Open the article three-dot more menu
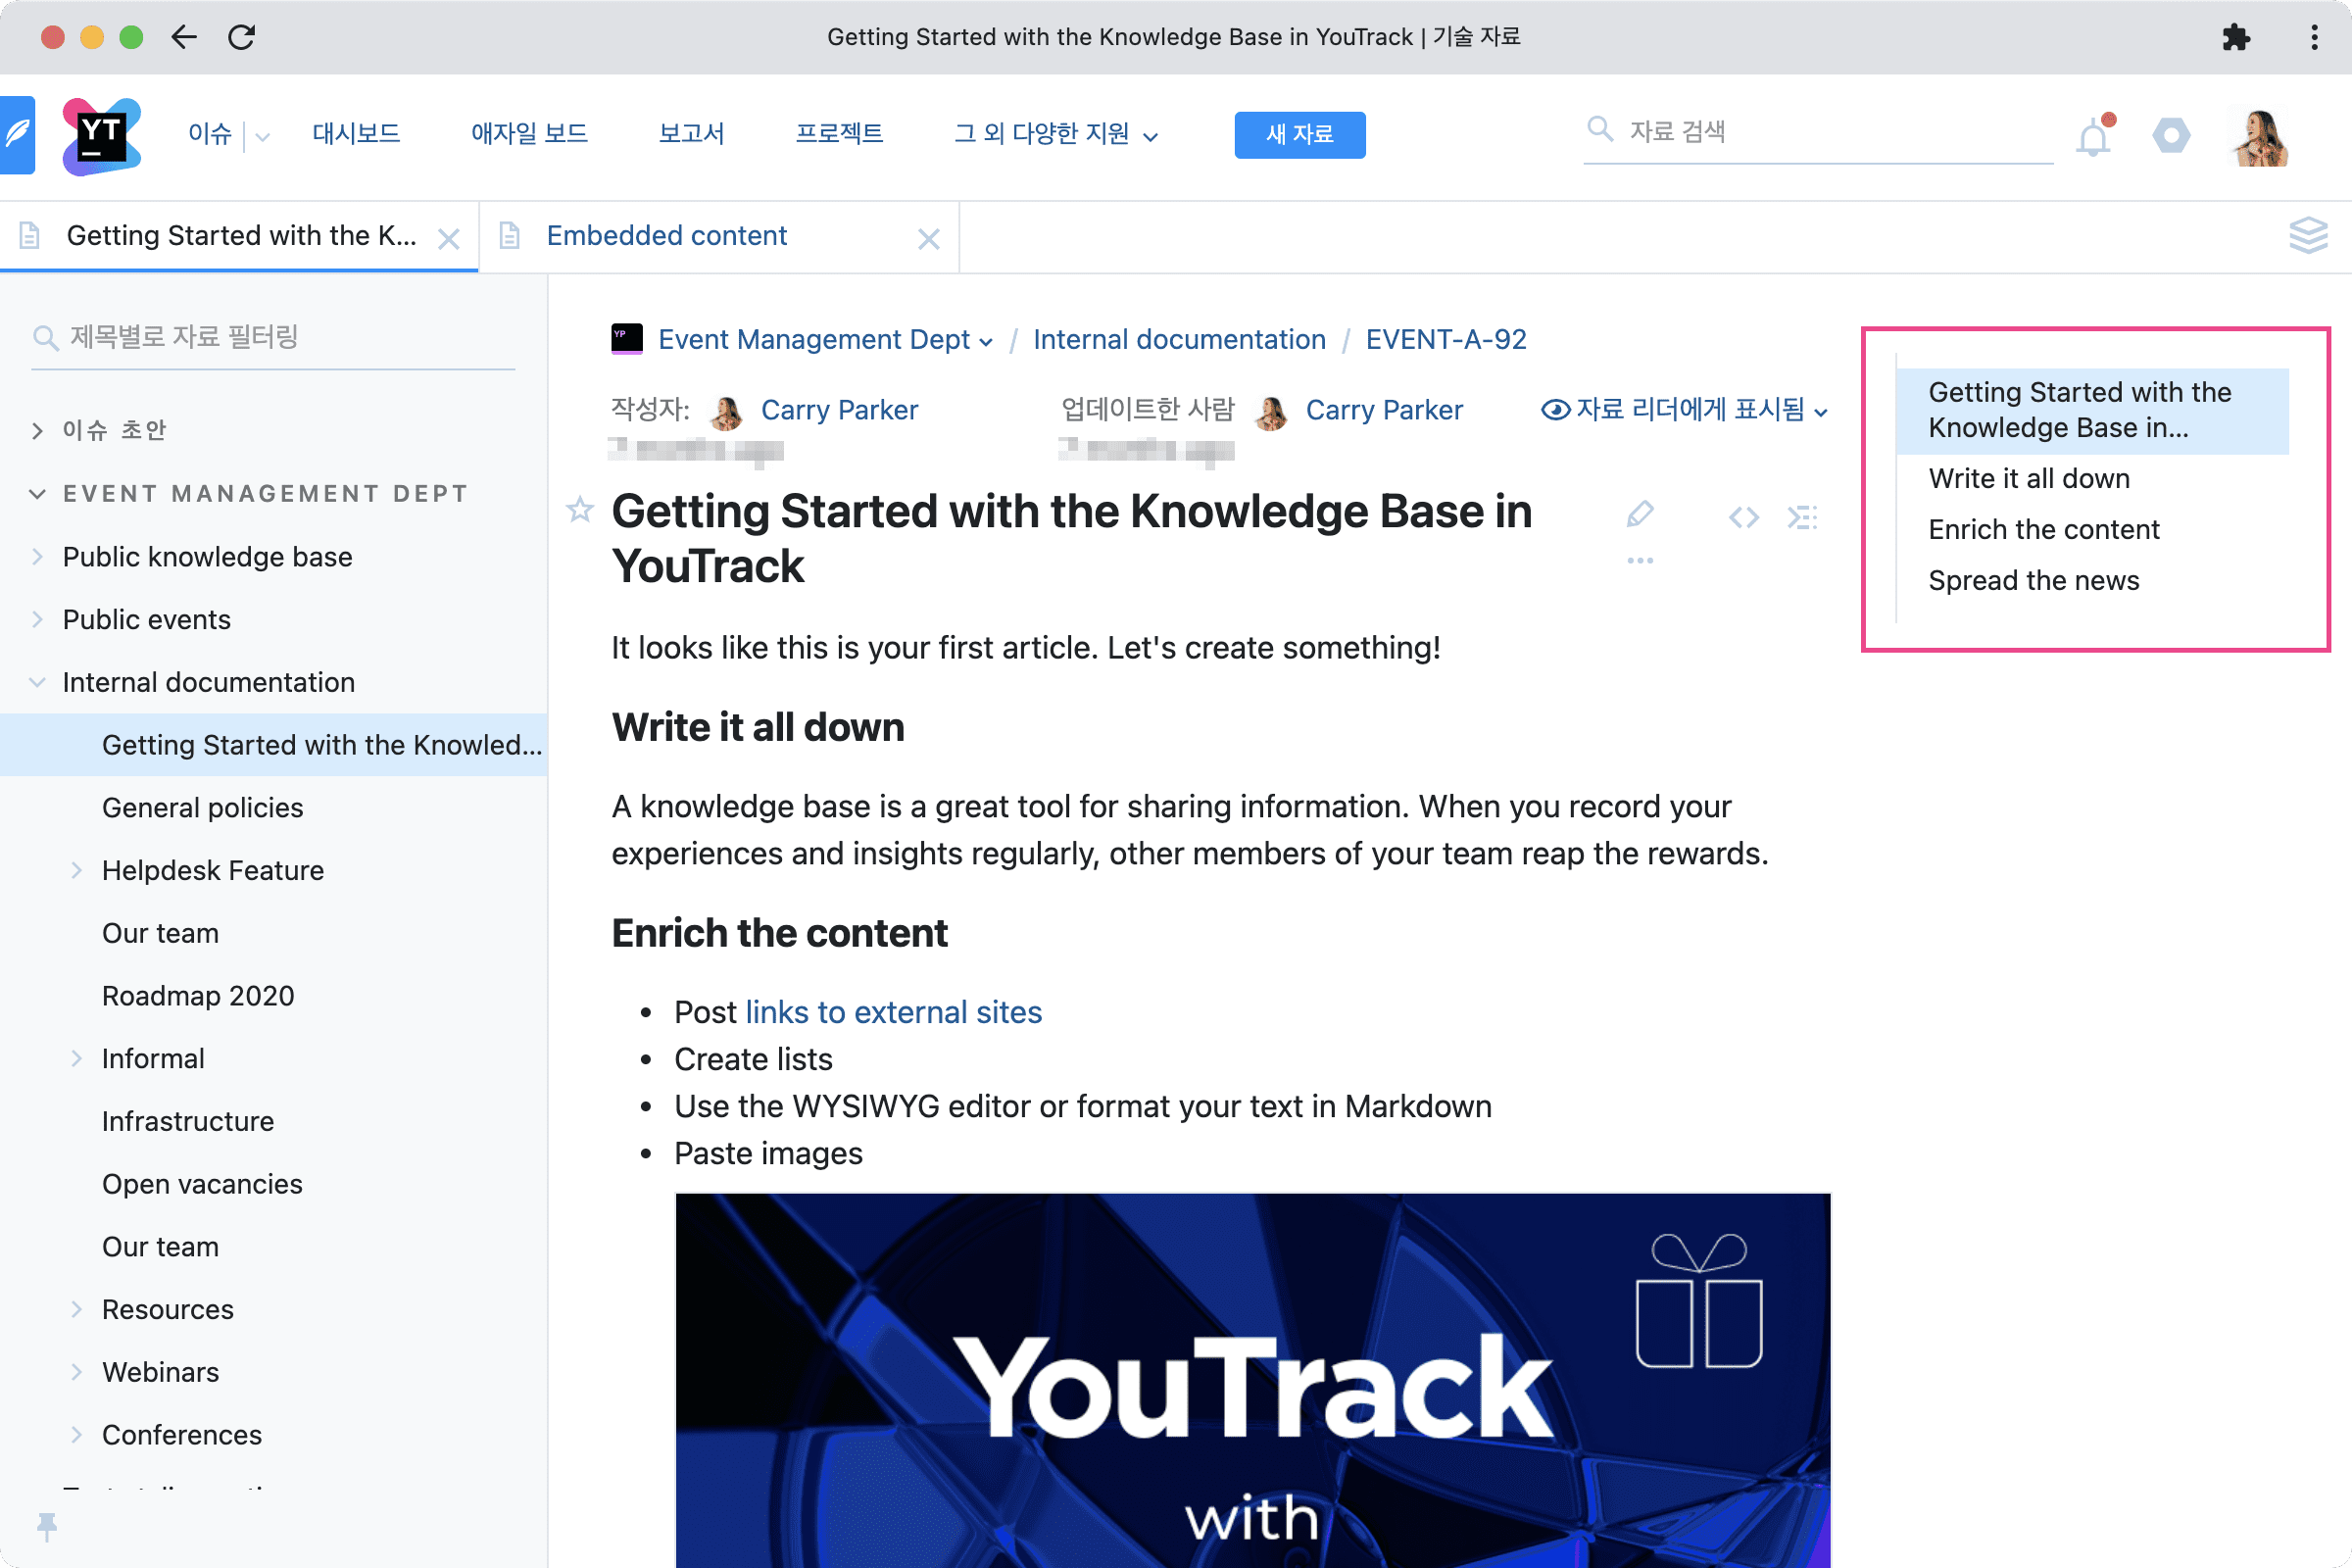 (x=1640, y=561)
